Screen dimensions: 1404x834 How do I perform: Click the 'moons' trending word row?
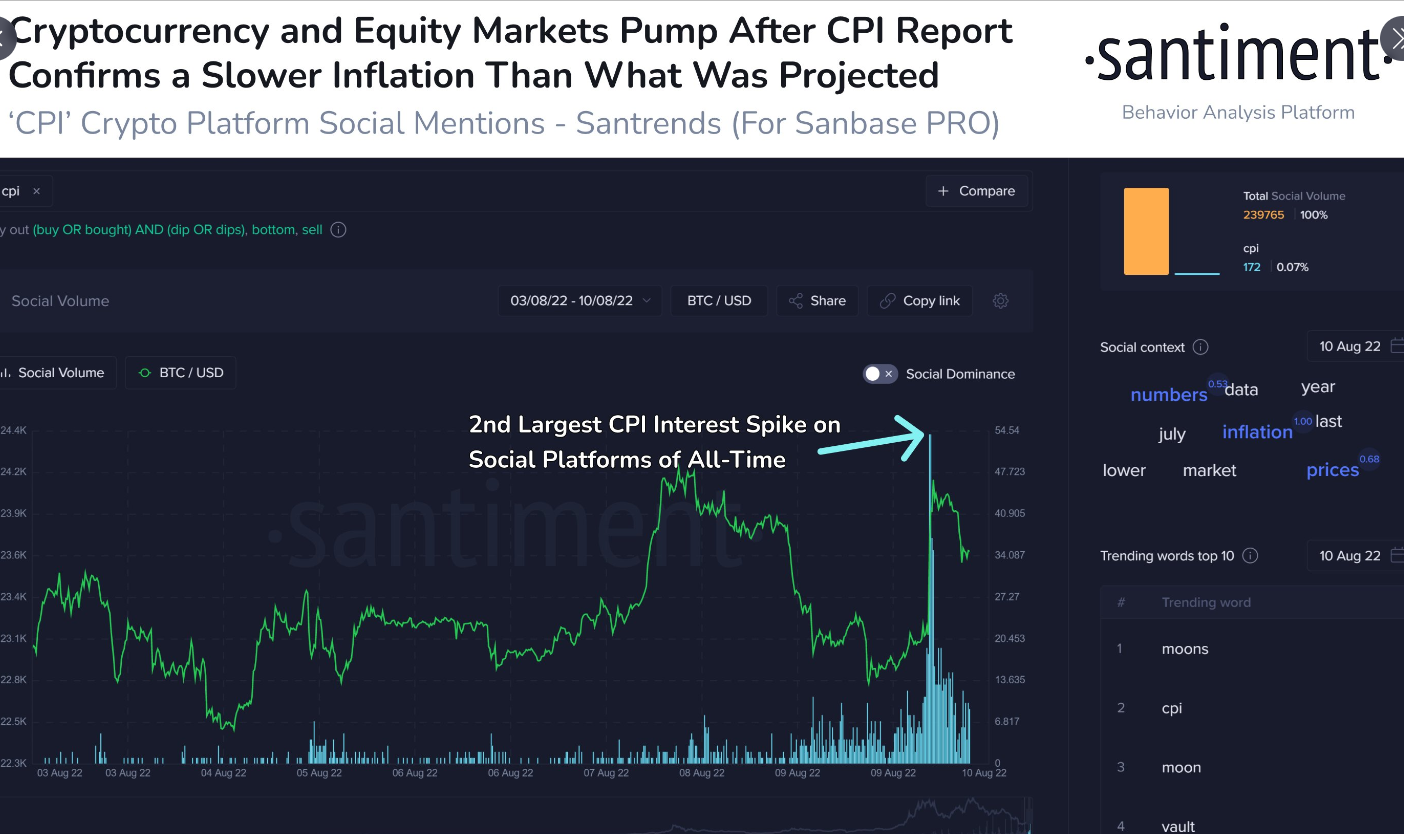(x=1185, y=649)
